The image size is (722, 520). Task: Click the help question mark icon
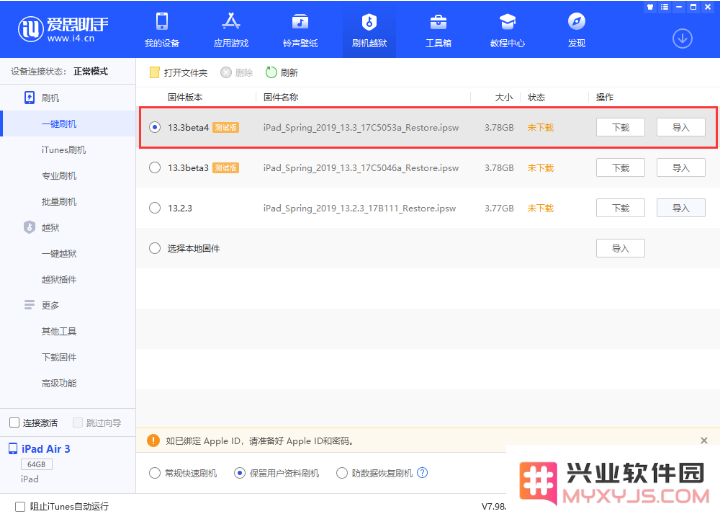click(422, 473)
